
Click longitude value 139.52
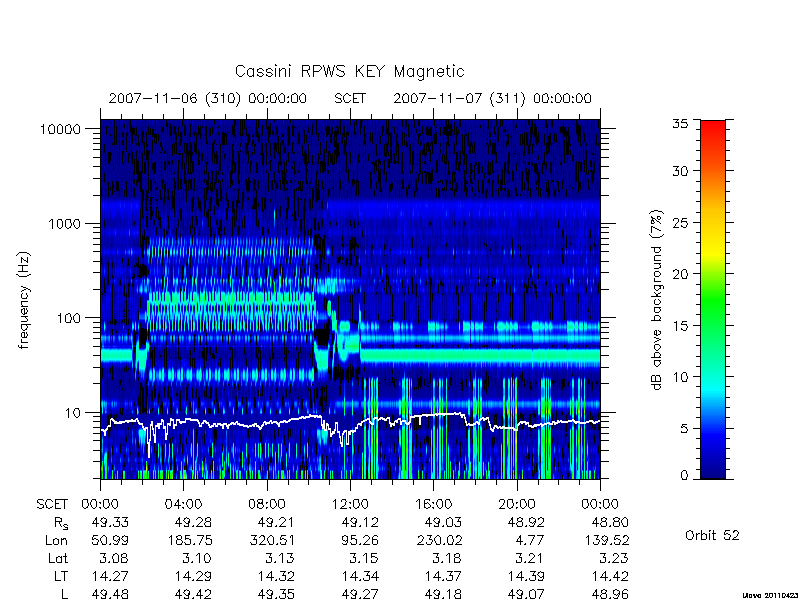coord(606,540)
